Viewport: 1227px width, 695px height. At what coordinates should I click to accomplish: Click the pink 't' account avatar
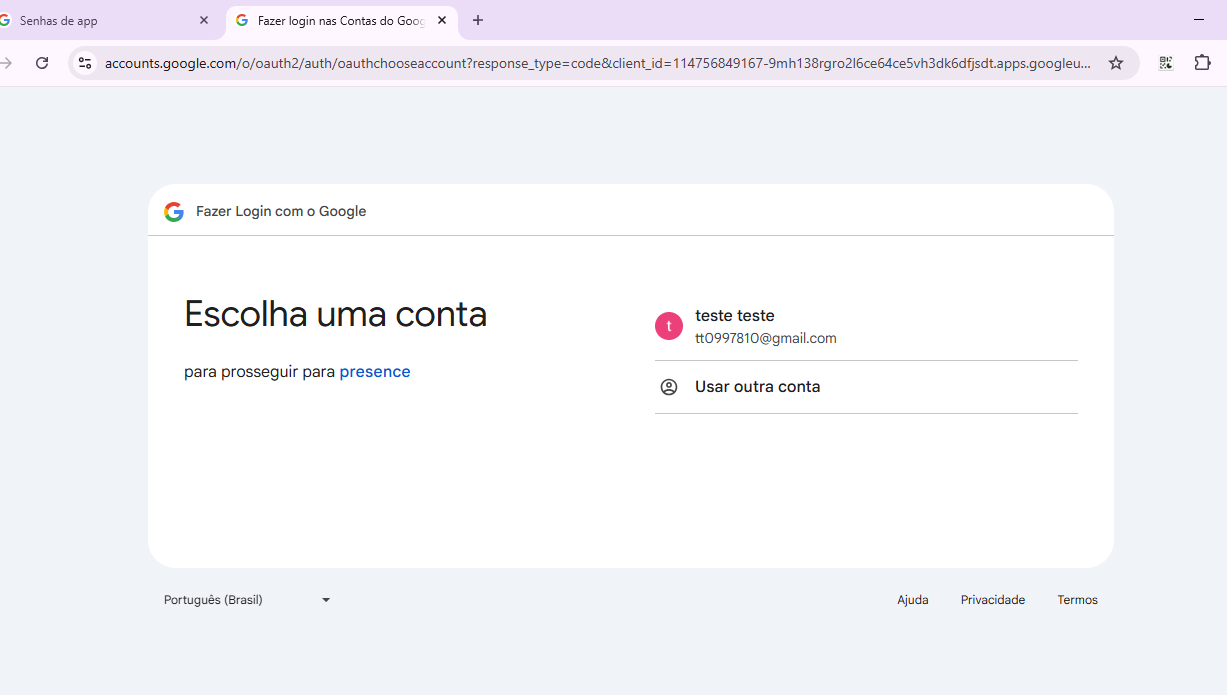point(669,326)
